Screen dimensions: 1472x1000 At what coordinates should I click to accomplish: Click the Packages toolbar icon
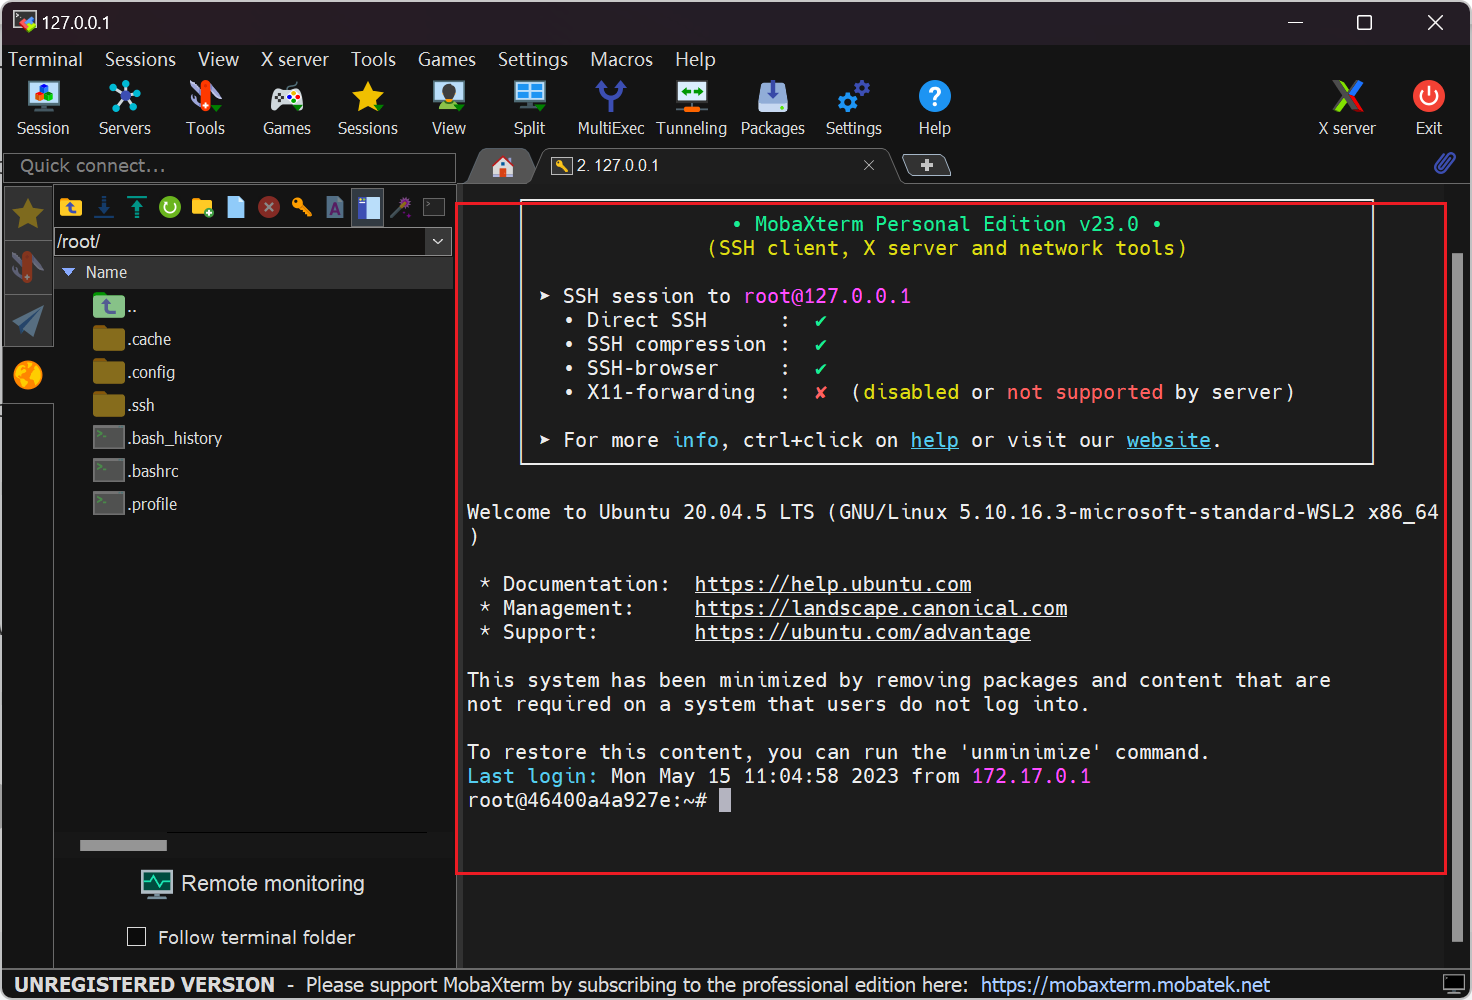772,108
